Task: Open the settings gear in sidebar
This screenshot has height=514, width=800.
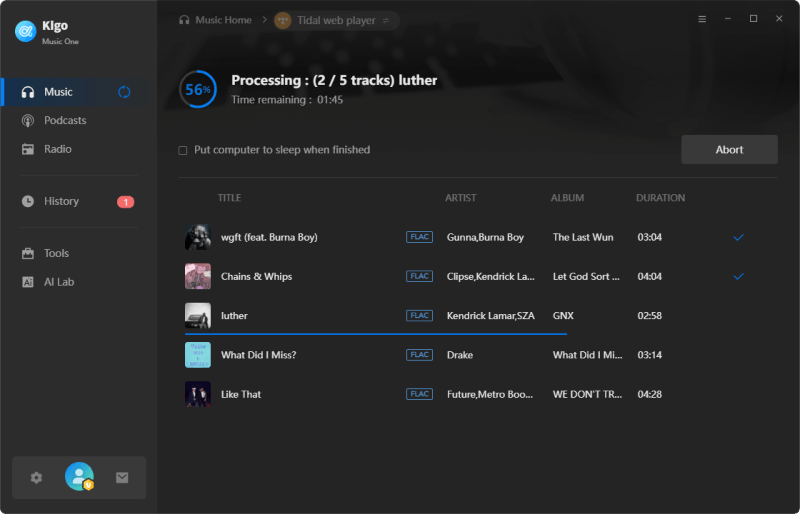Action: pyautogui.click(x=36, y=478)
